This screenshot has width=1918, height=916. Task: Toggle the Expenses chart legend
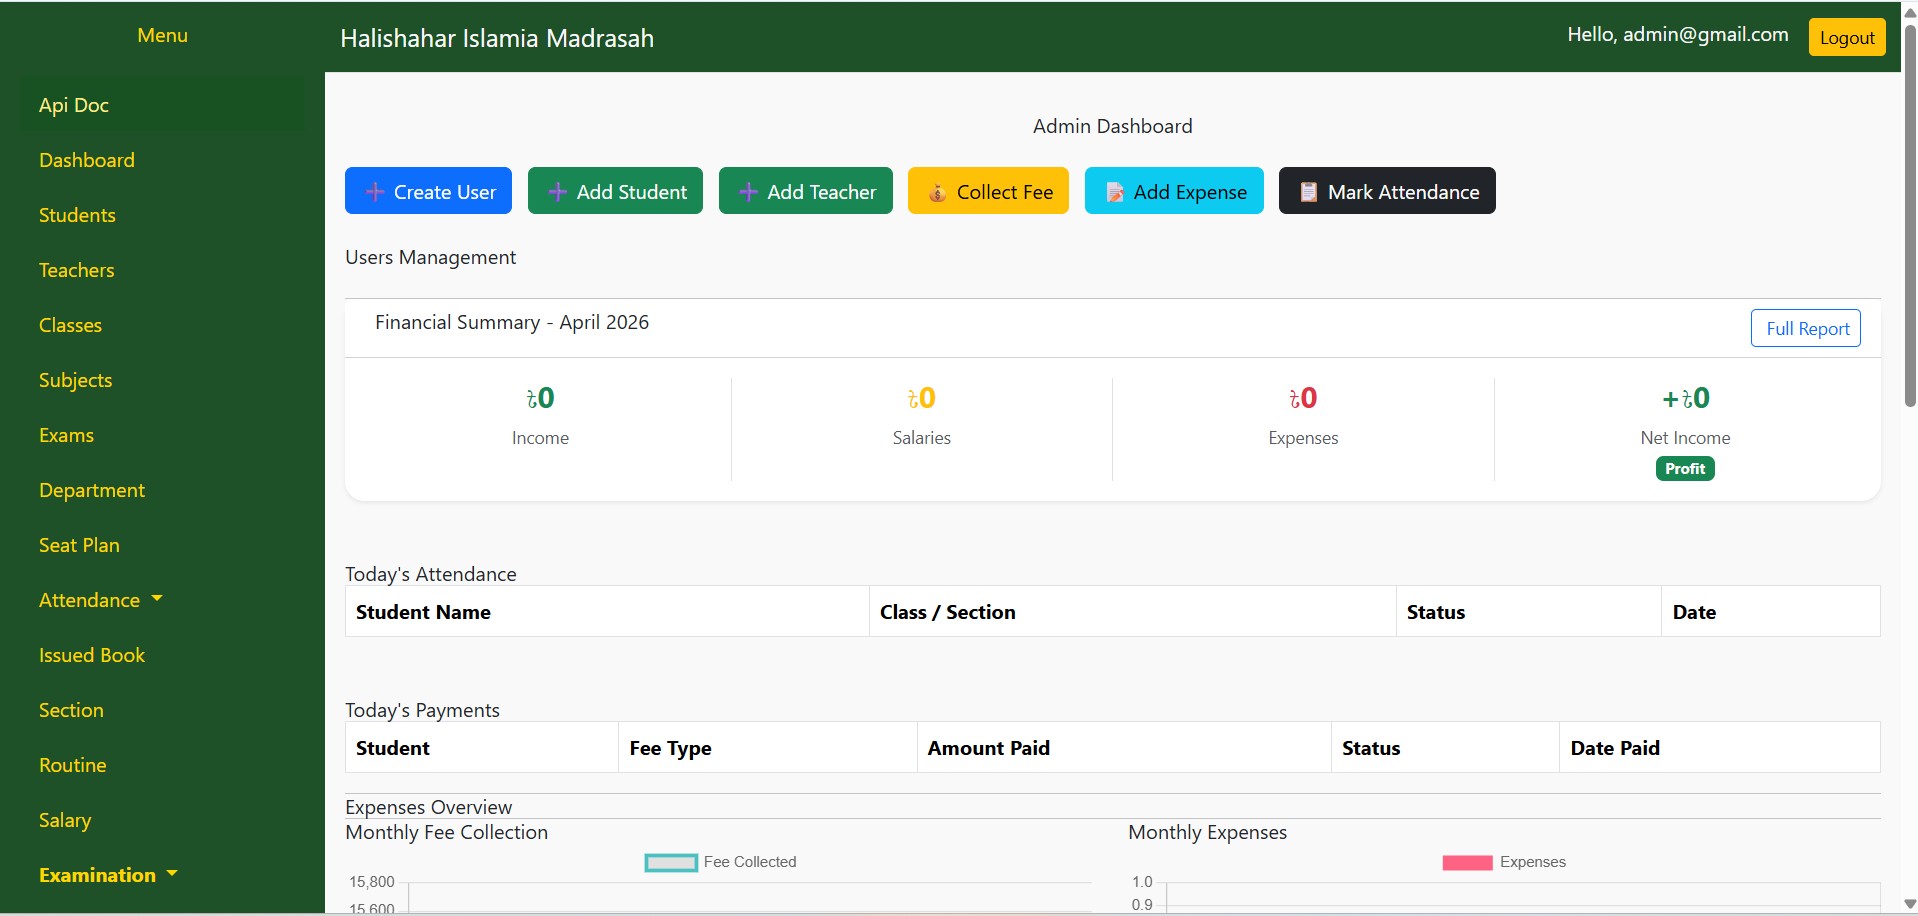(1504, 862)
